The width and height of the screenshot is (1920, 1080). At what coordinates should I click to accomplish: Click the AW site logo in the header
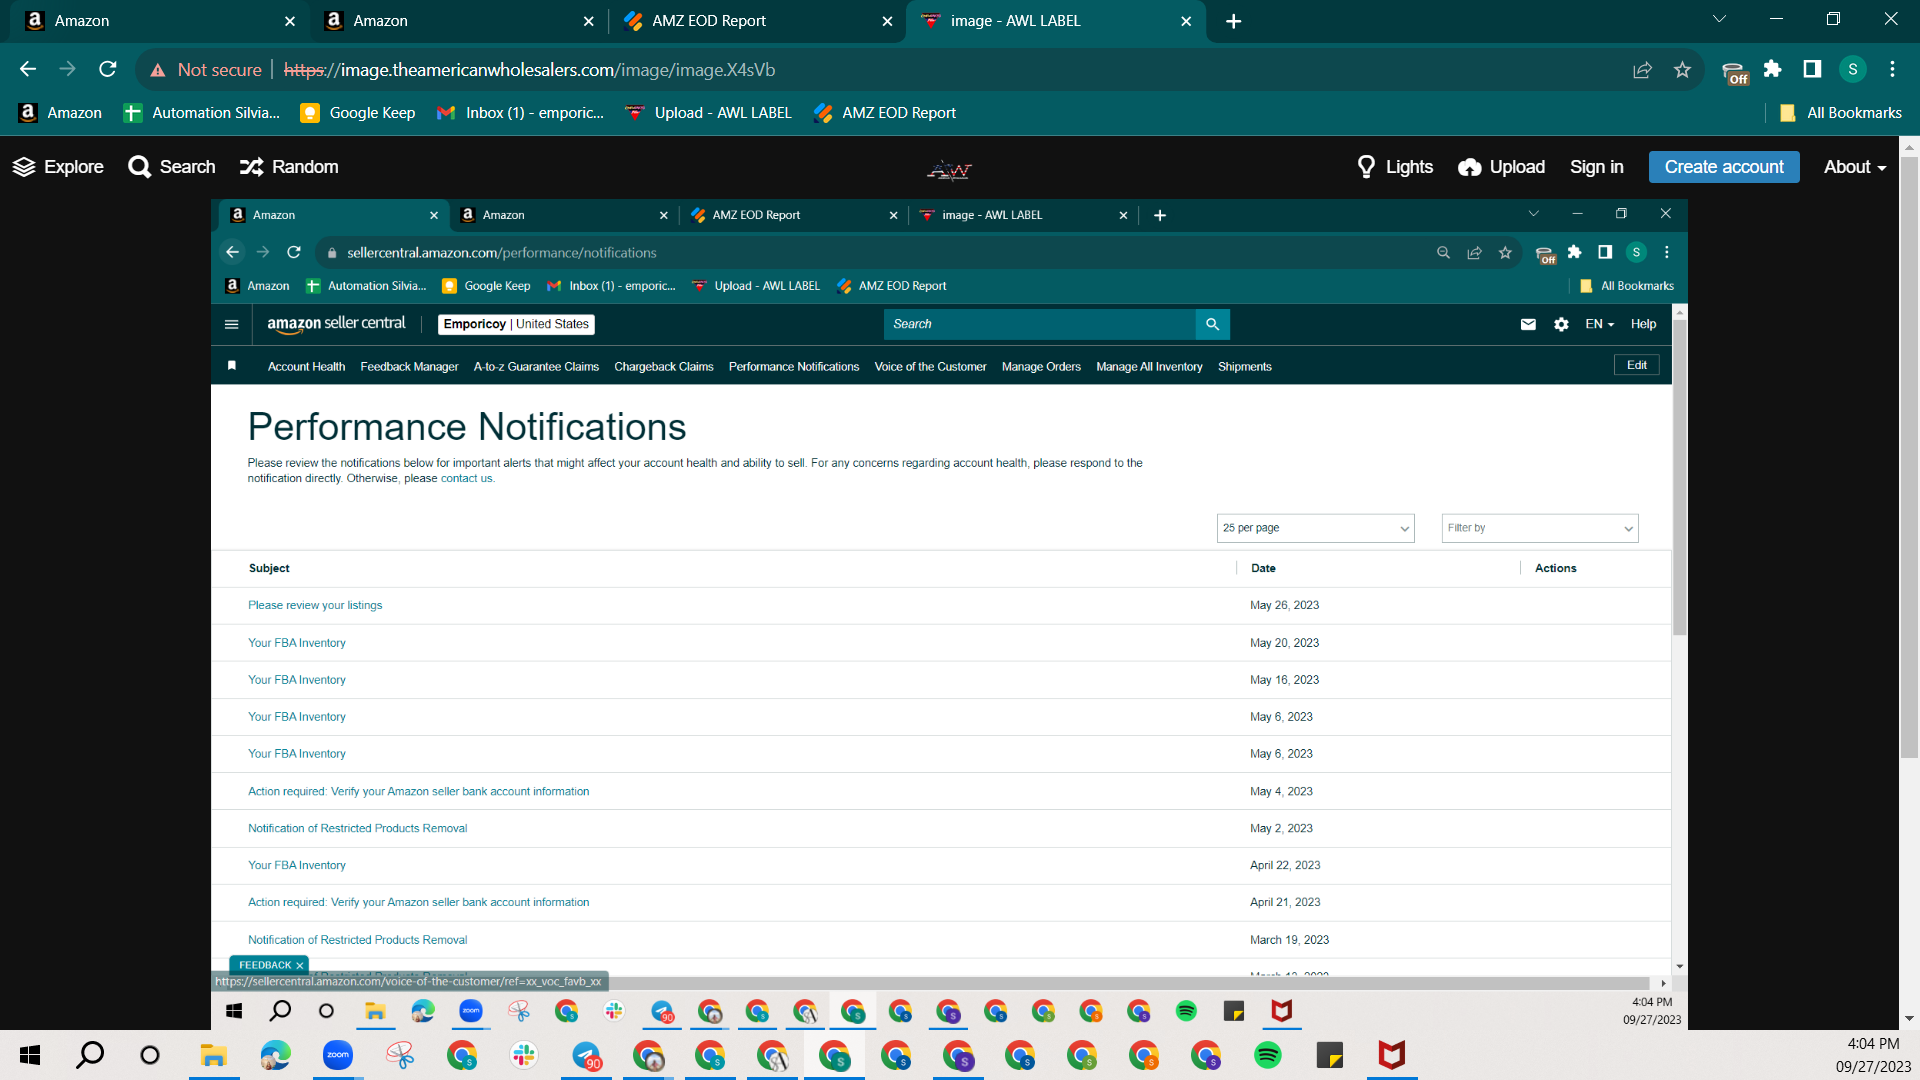click(x=949, y=170)
